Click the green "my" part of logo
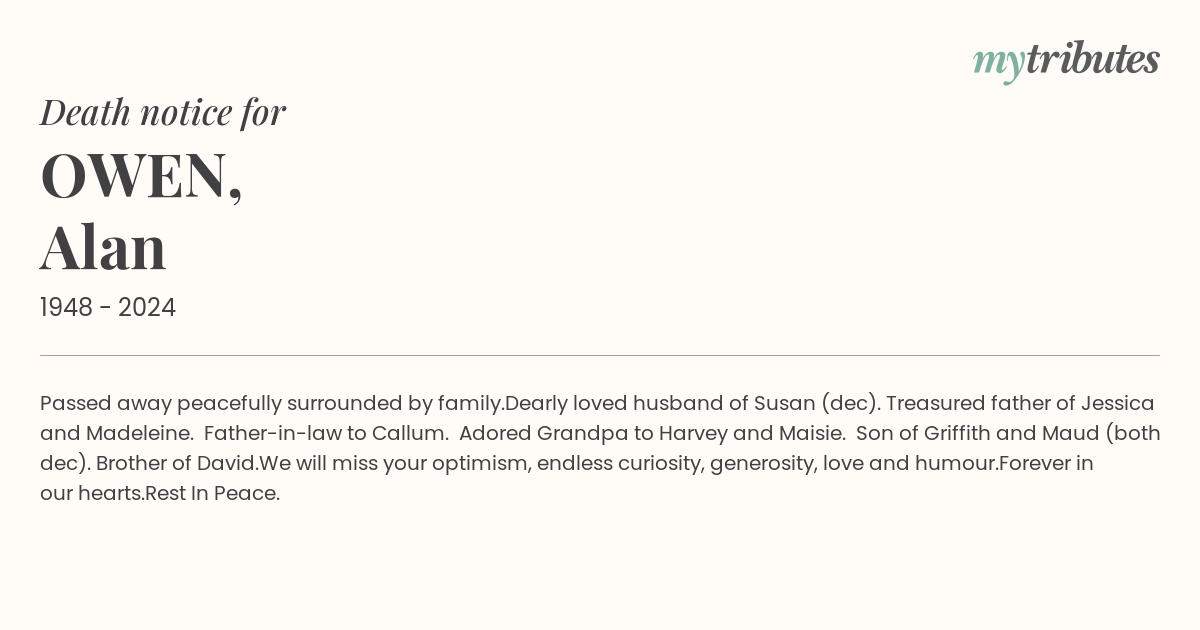 click(x=999, y=63)
